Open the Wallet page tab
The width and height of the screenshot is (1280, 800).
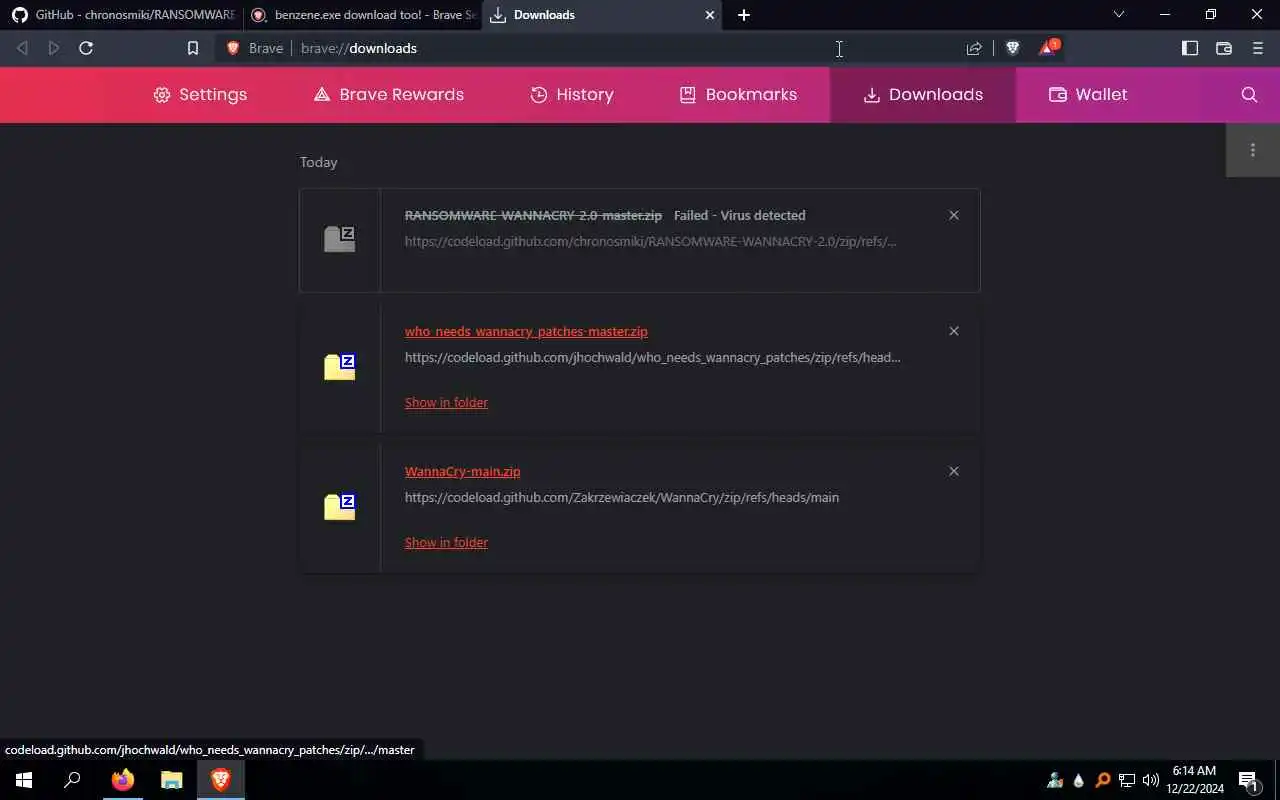tap(1088, 94)
